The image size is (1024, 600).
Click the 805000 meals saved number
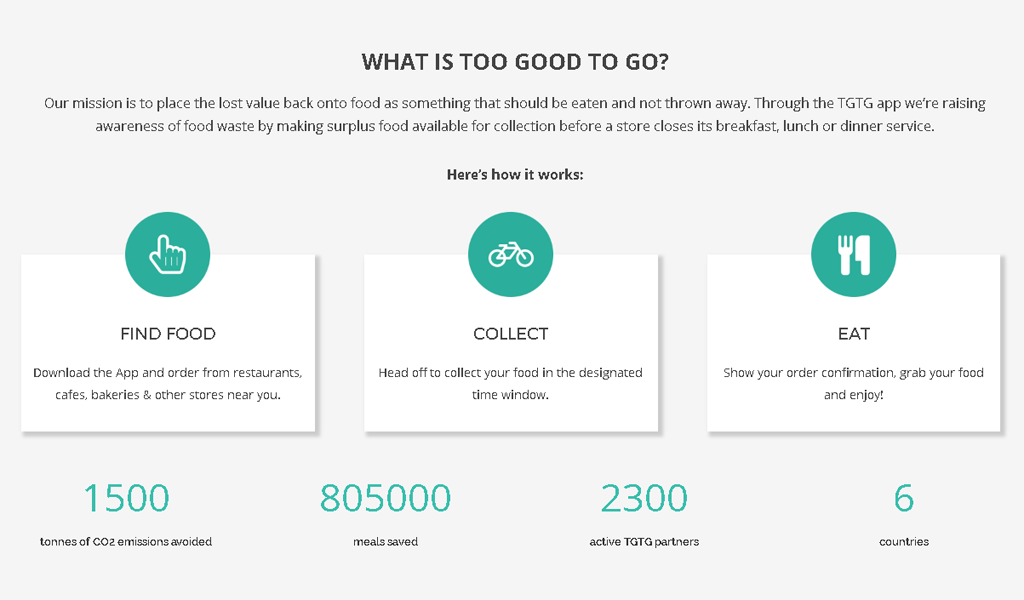(385, 498)
